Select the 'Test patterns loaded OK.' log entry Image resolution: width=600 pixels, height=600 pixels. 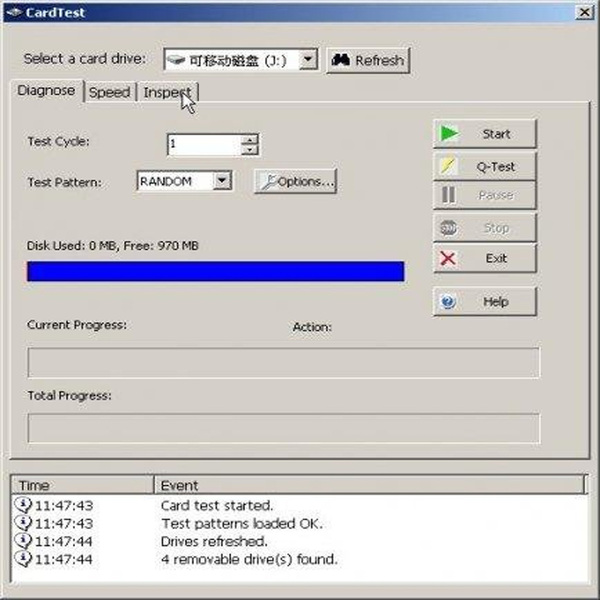click(x=300, y=523)
